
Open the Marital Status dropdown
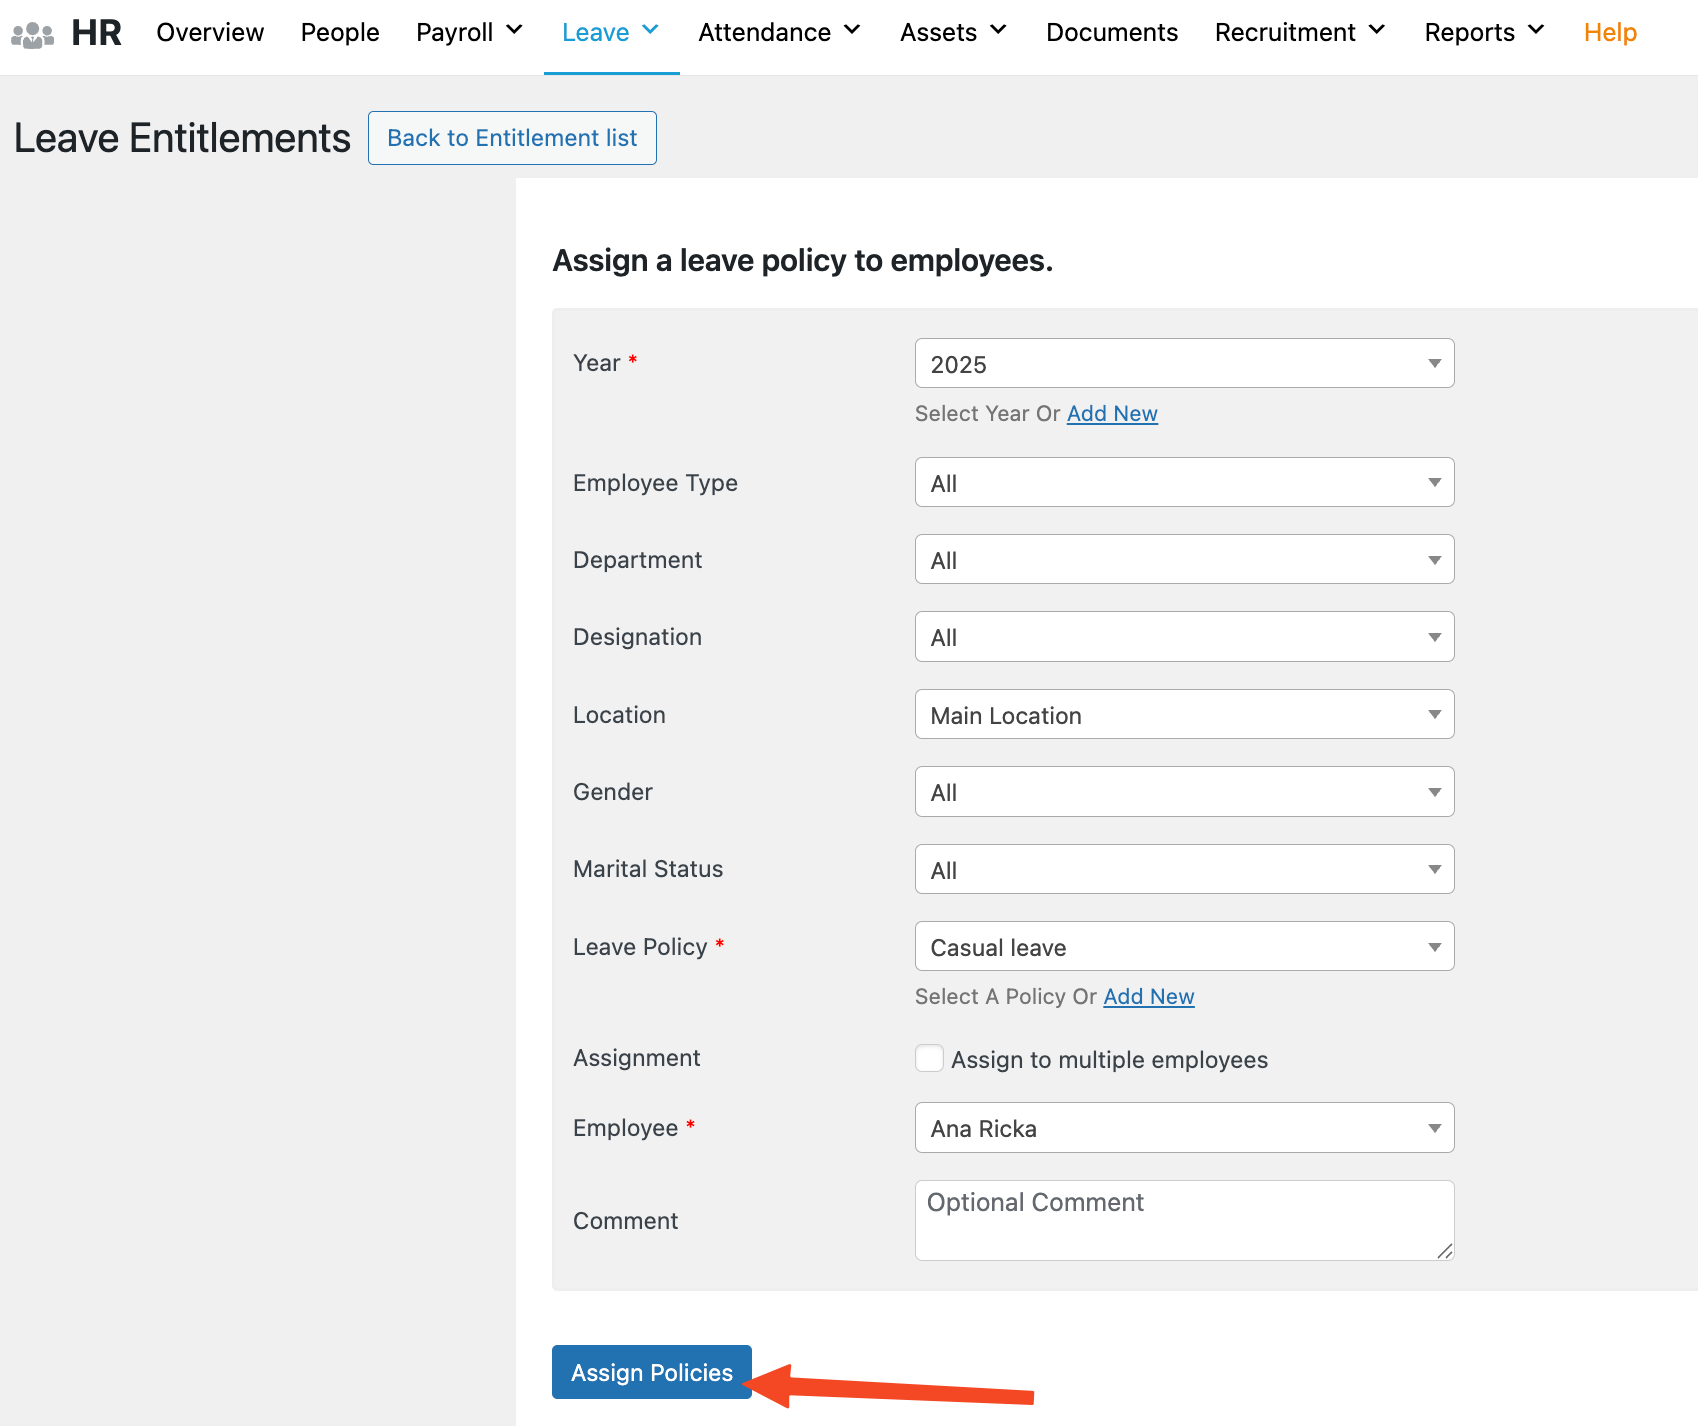click(1183, 870)
